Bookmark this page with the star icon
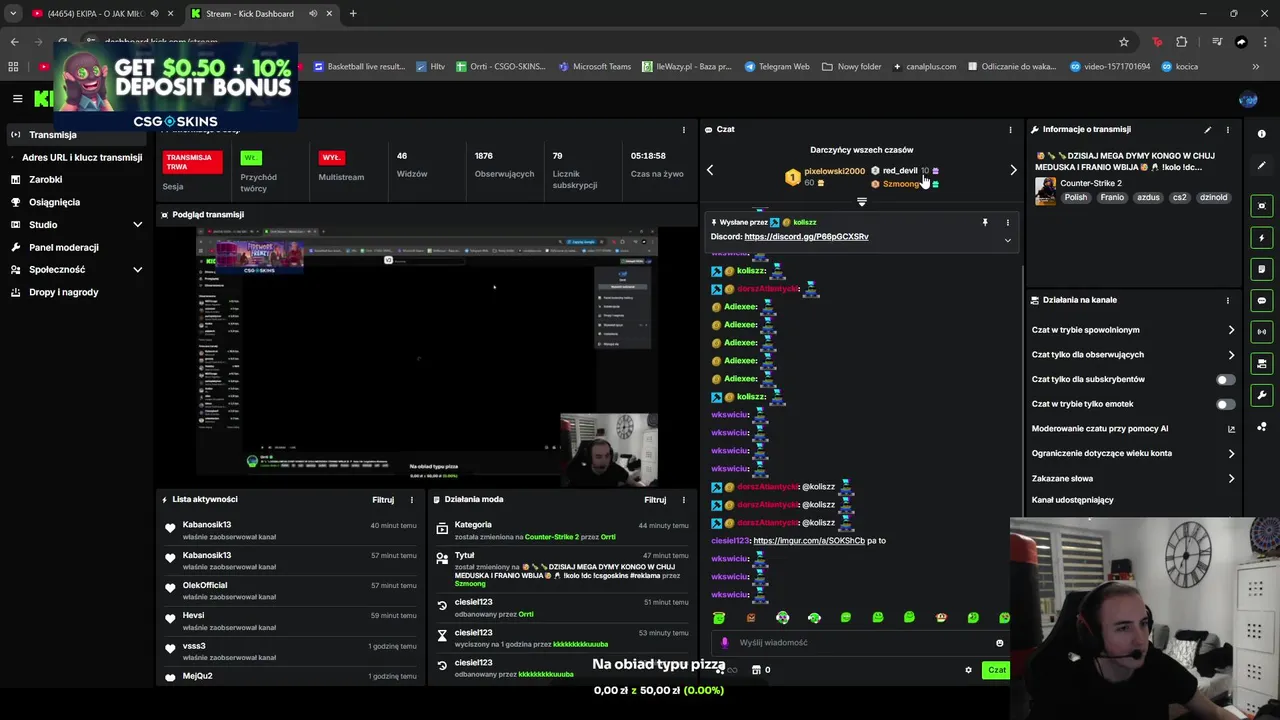Viewport: 1280px width, 720px height. click(1124, 42)
